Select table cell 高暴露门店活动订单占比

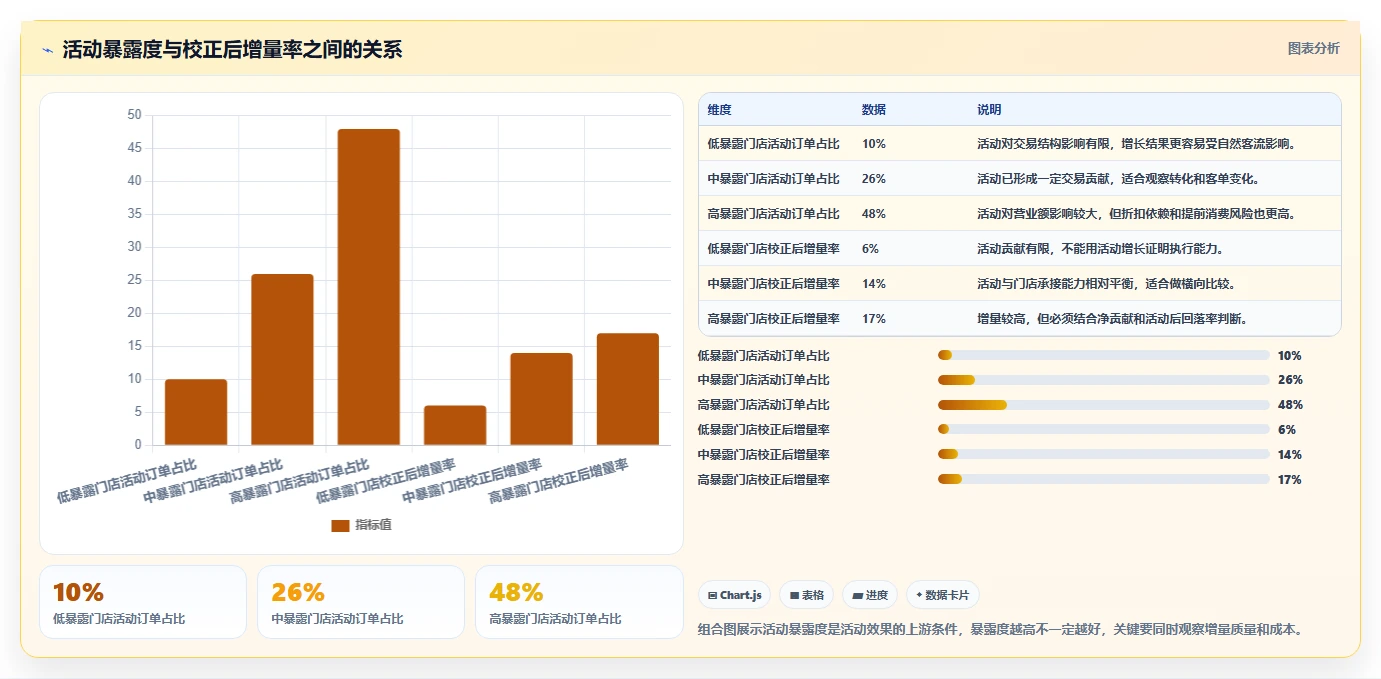point(773,214)
